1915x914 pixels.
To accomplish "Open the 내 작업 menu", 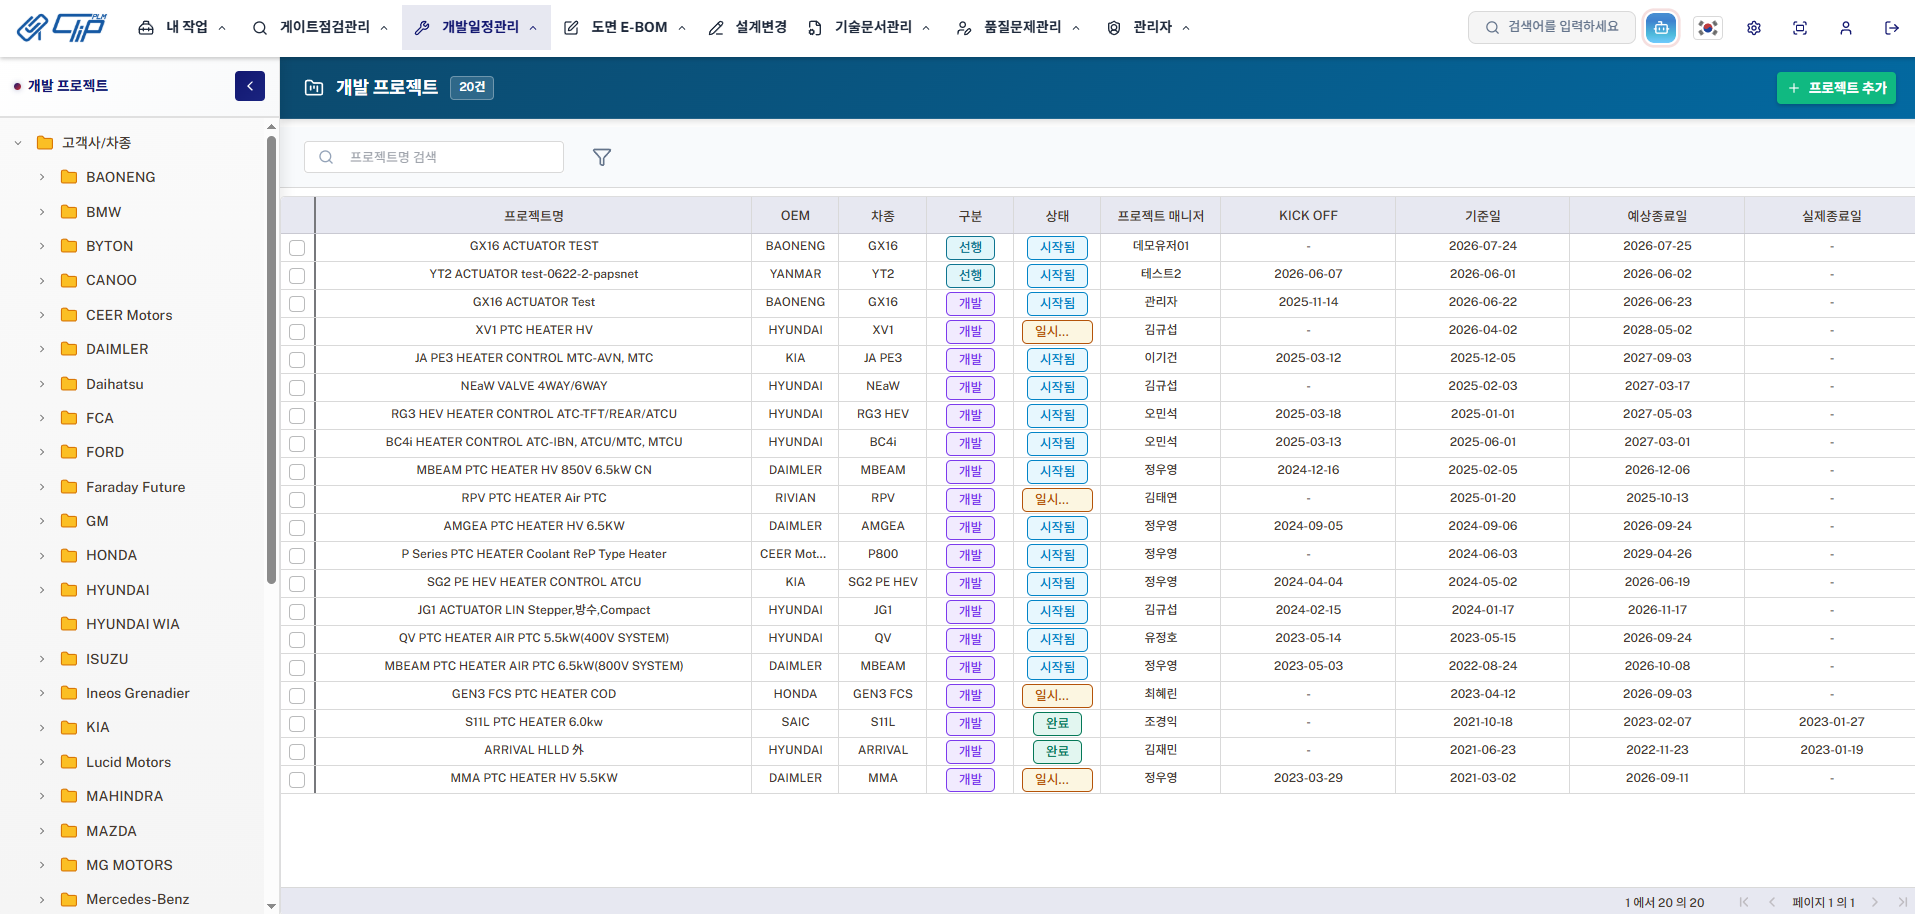I will click(182, 28).
